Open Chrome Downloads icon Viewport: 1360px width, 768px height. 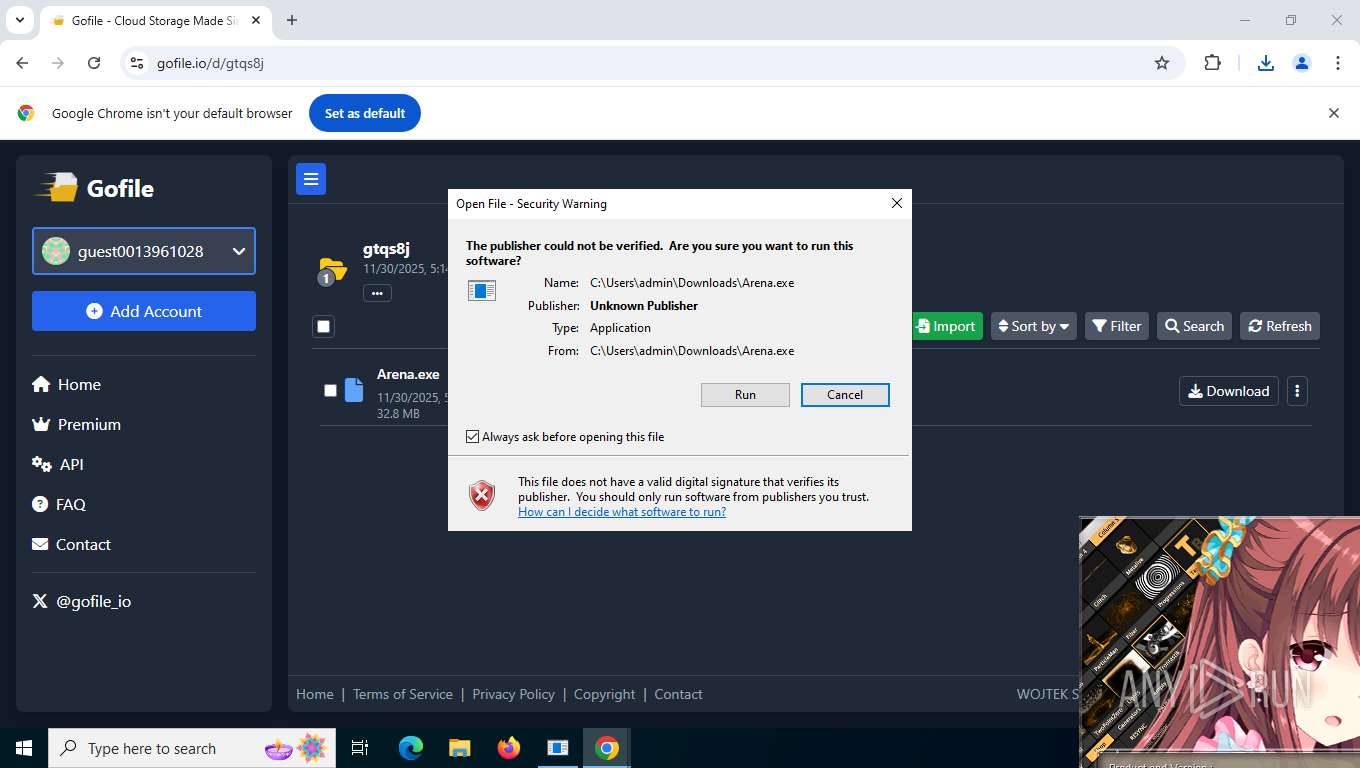click(x=1266, y=63)
